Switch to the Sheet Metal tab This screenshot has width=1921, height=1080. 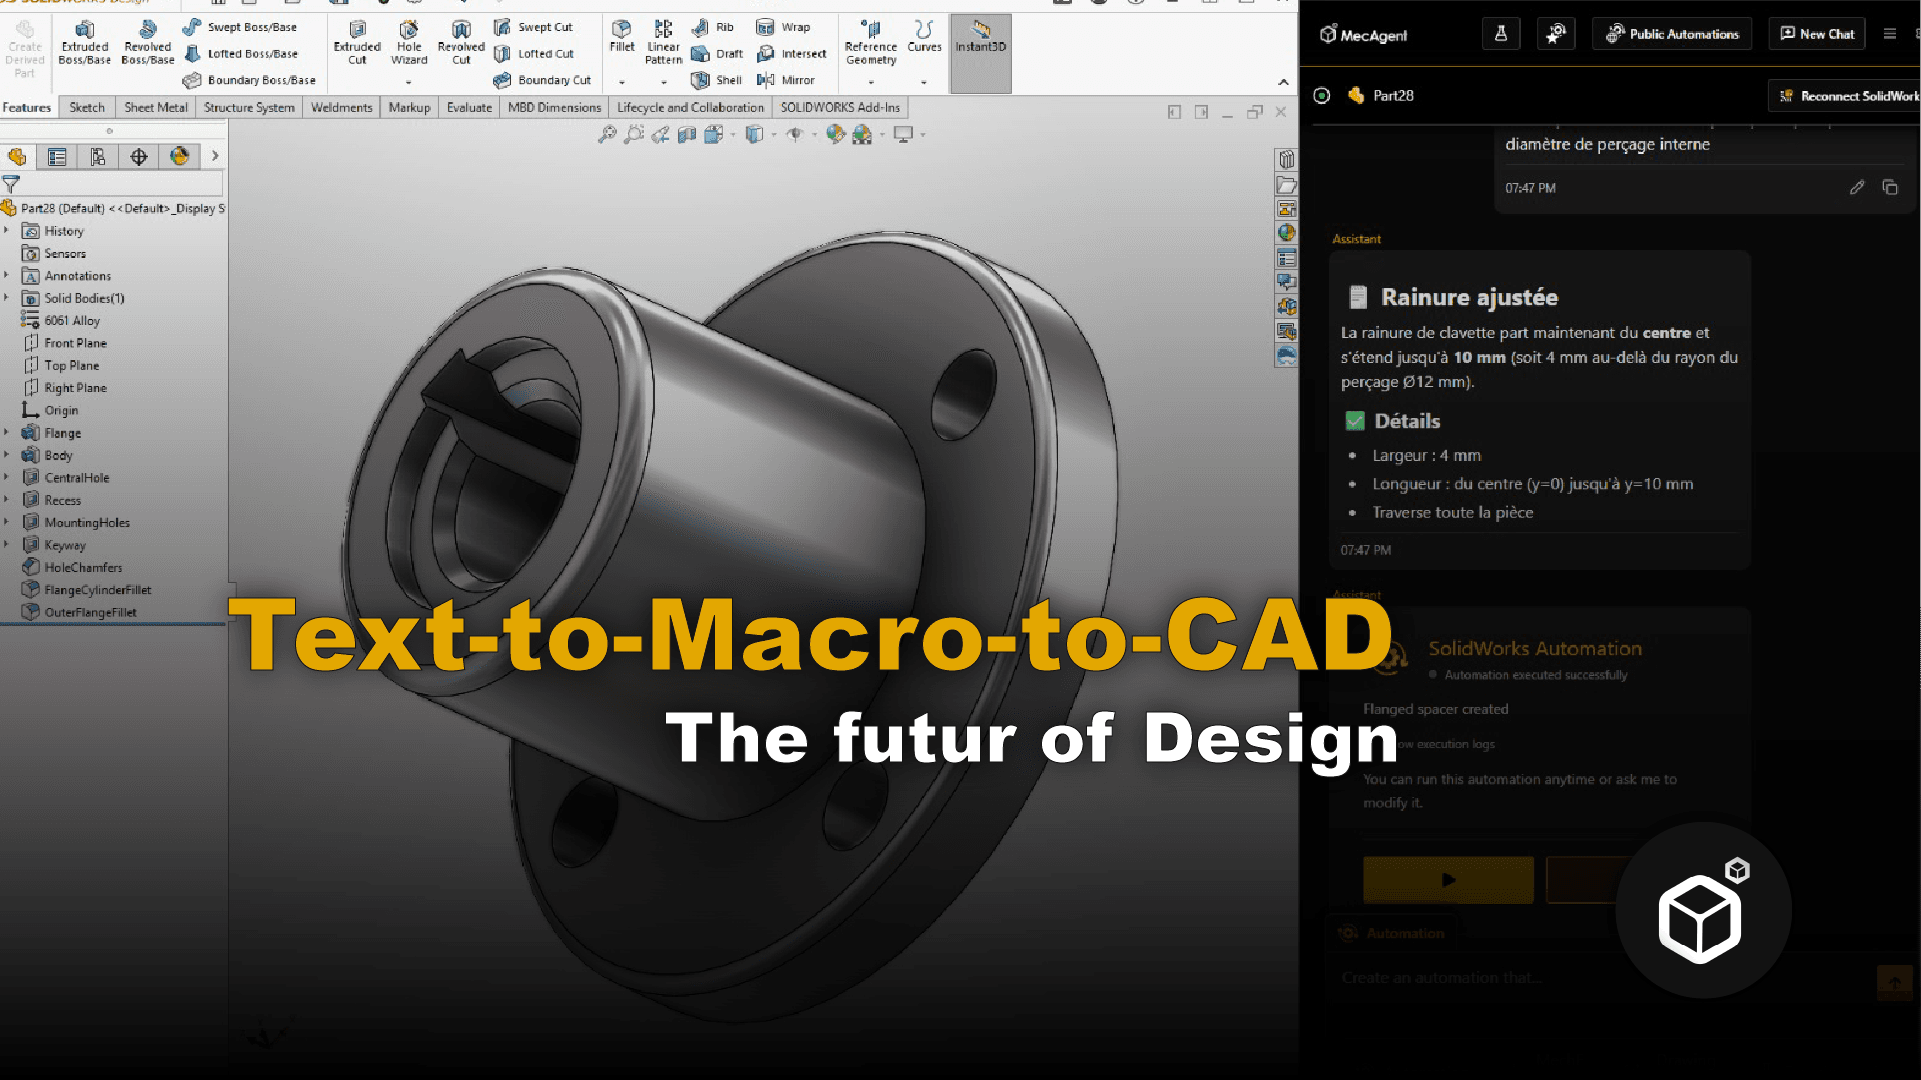[x=155, y=107]
